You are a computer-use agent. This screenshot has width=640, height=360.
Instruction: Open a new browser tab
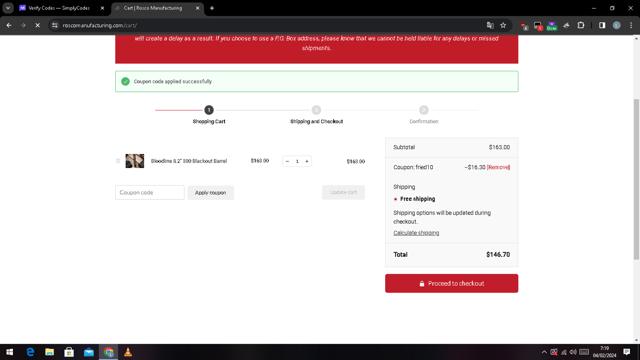[x=212, y=8]
